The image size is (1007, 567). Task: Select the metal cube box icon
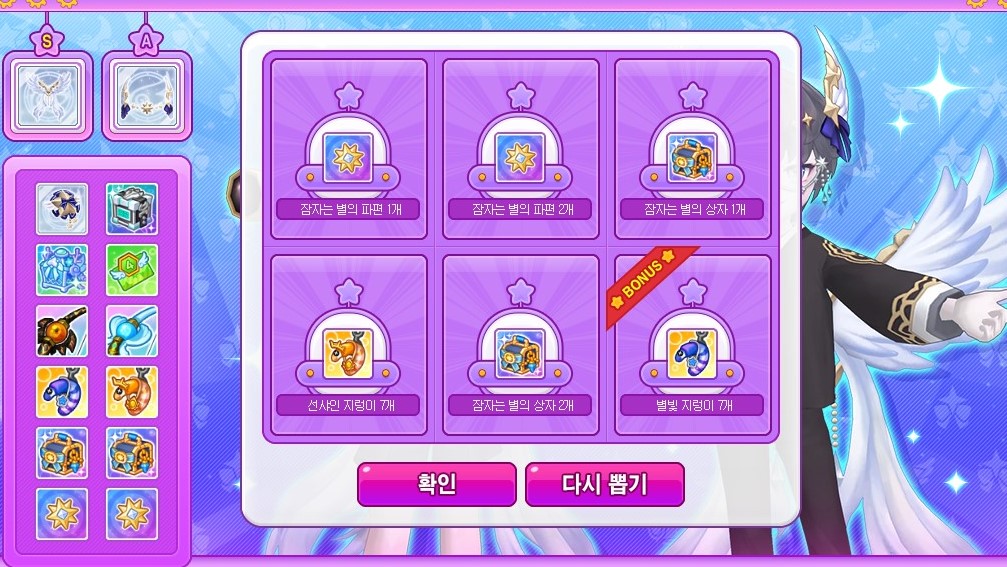tap(132, 209)
